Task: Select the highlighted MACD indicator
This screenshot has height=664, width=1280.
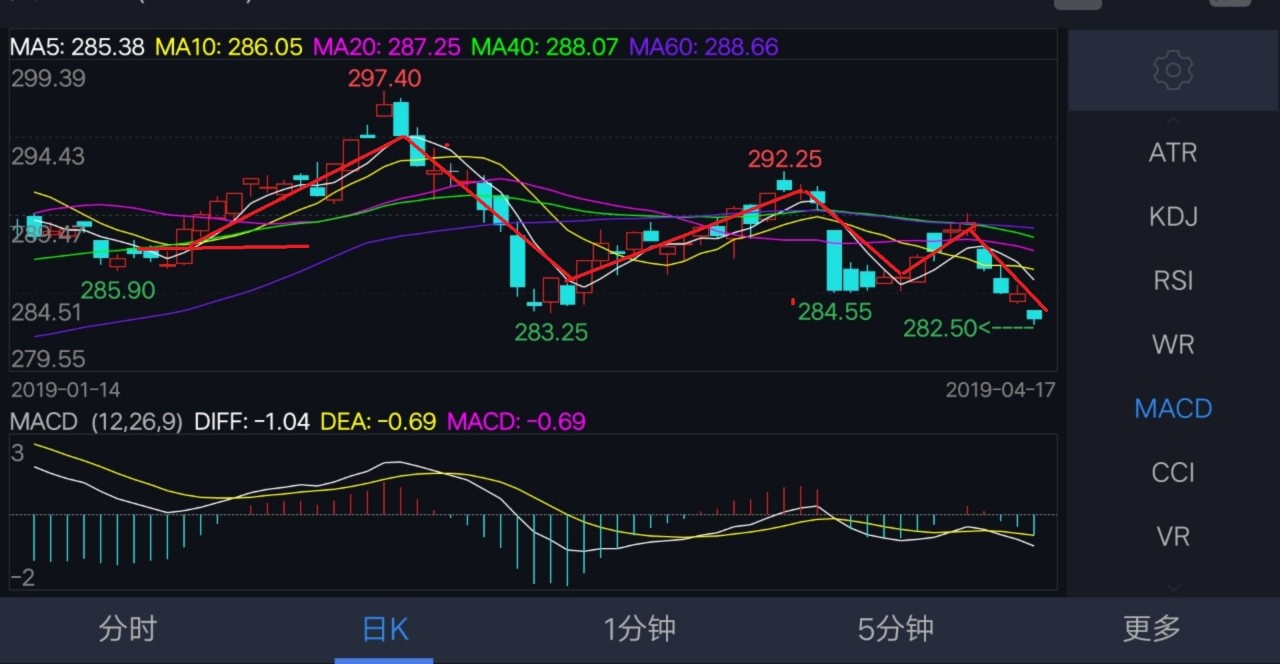Action: [1172, 408]
